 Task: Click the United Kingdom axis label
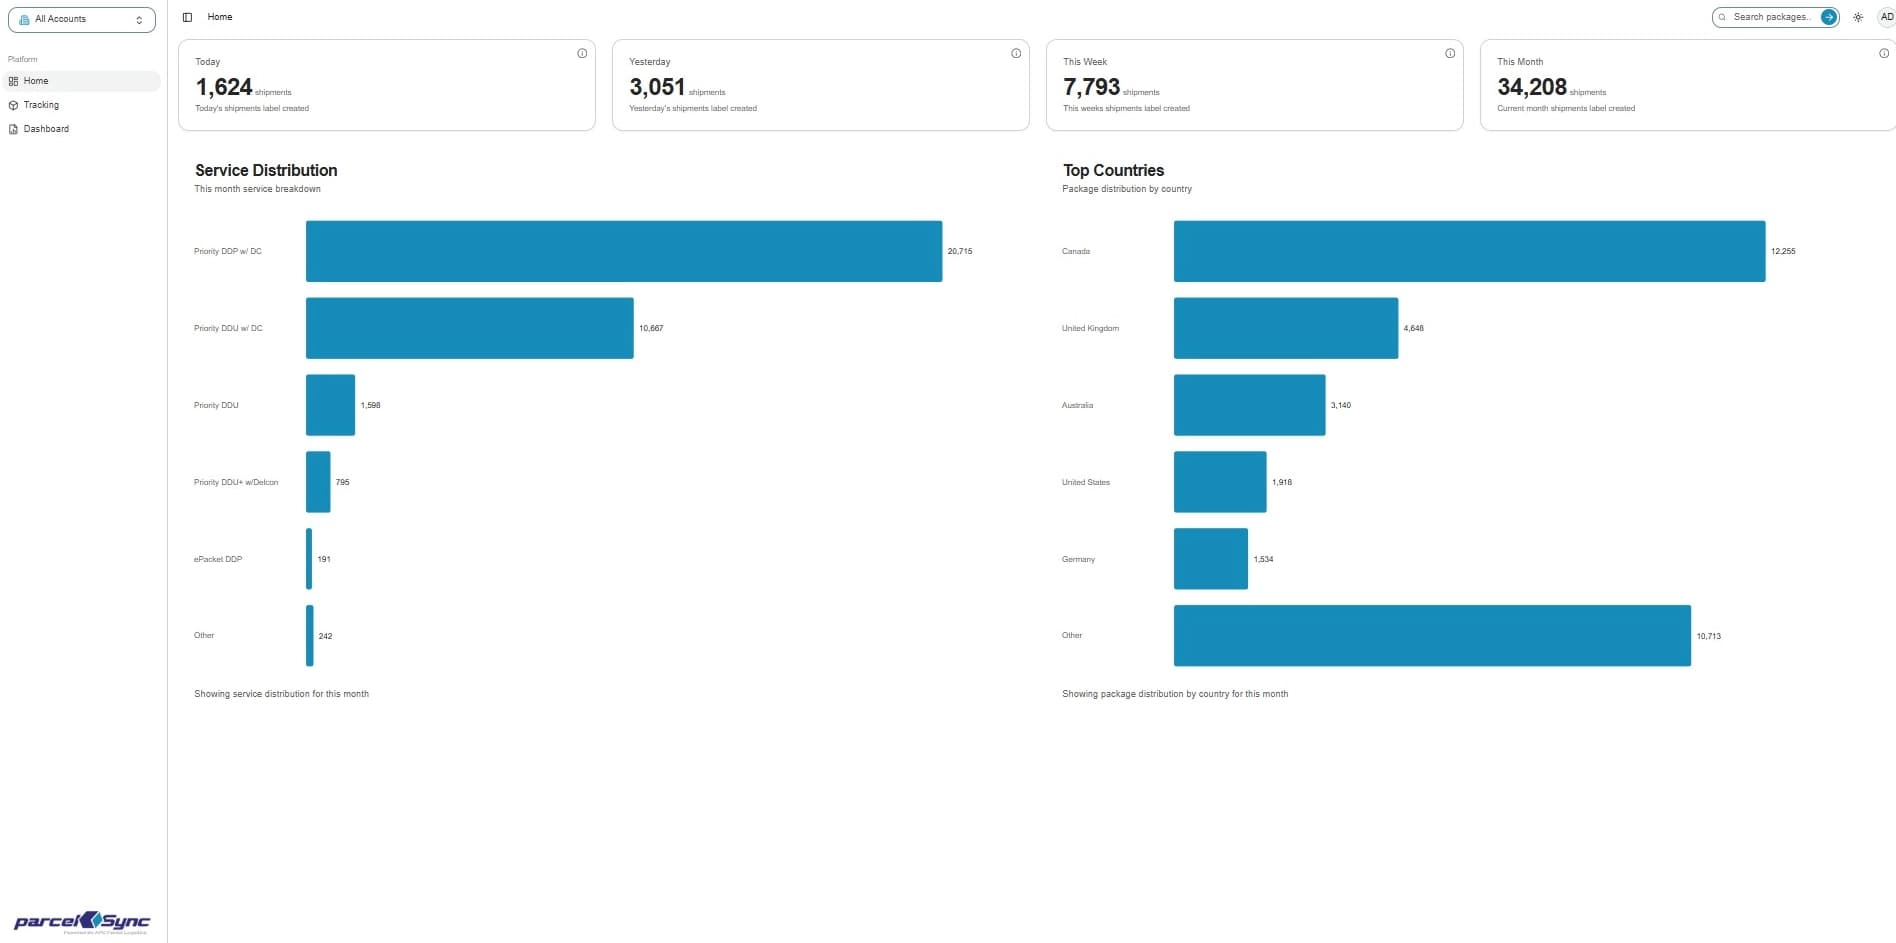[x=1090, y=328]
